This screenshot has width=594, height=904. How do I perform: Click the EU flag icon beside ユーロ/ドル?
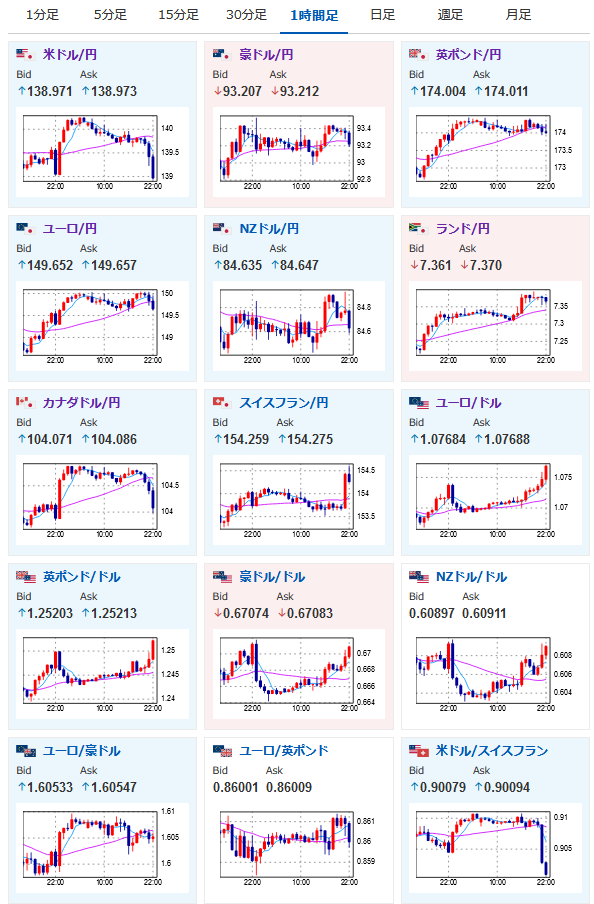click(x=419, y=402)
